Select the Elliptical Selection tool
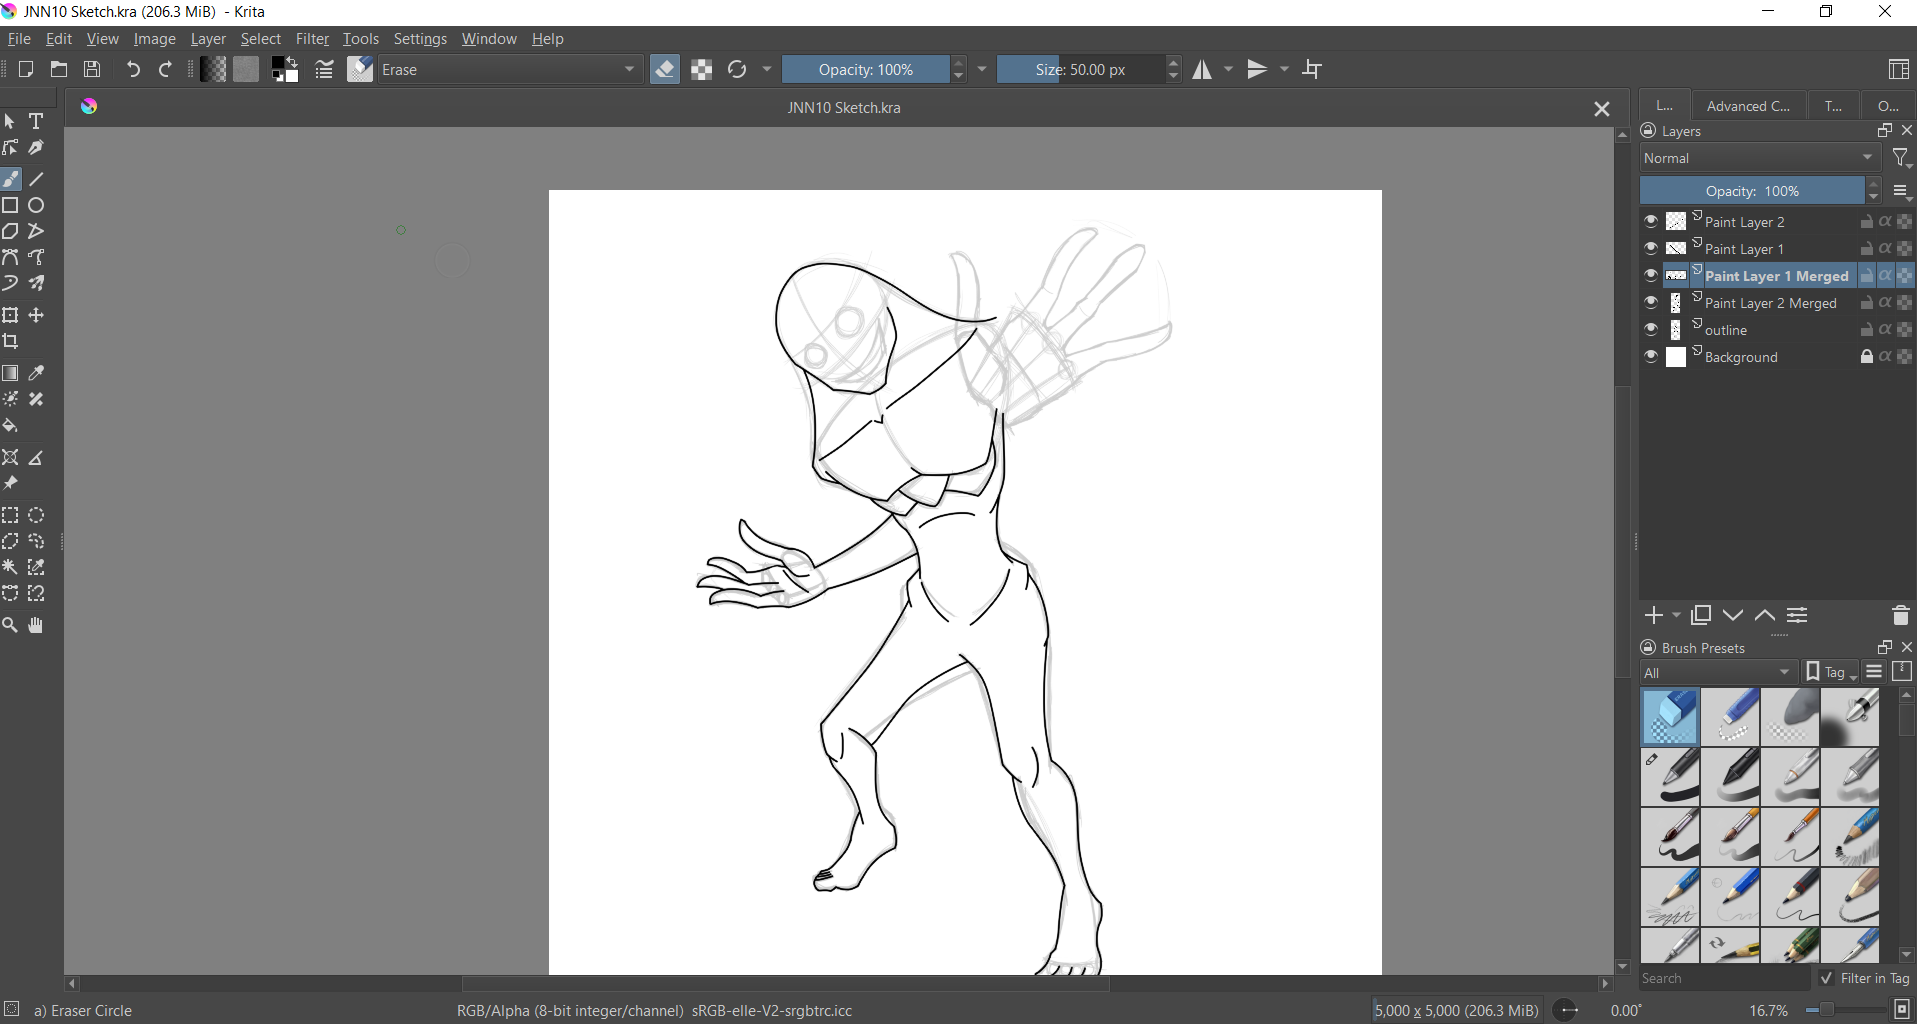The width and height of the screenshot is (1917, 1024). (x=37, y=516)
